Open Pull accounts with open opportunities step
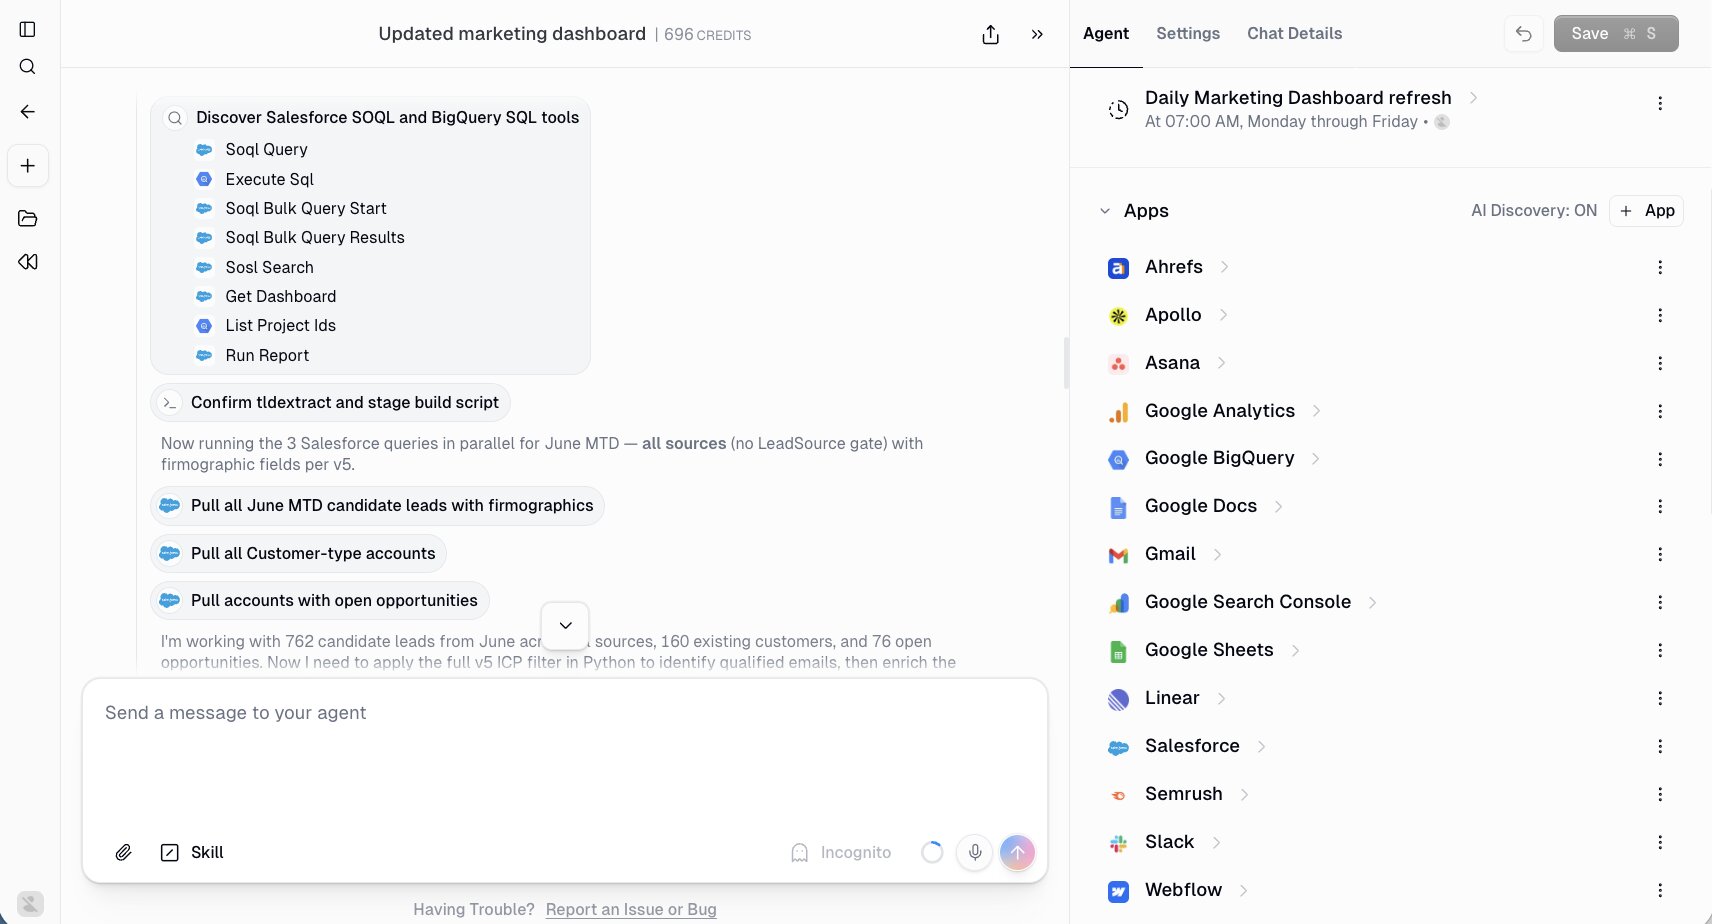This screenshot has height=924, width=1712. click(x=319, y=601)
